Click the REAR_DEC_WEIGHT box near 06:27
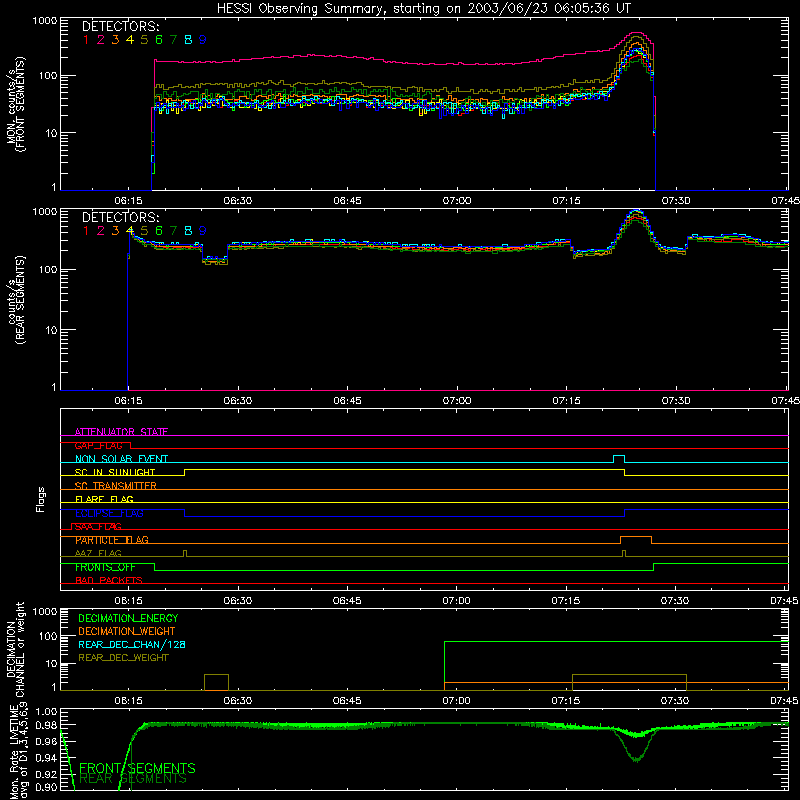 216,682
